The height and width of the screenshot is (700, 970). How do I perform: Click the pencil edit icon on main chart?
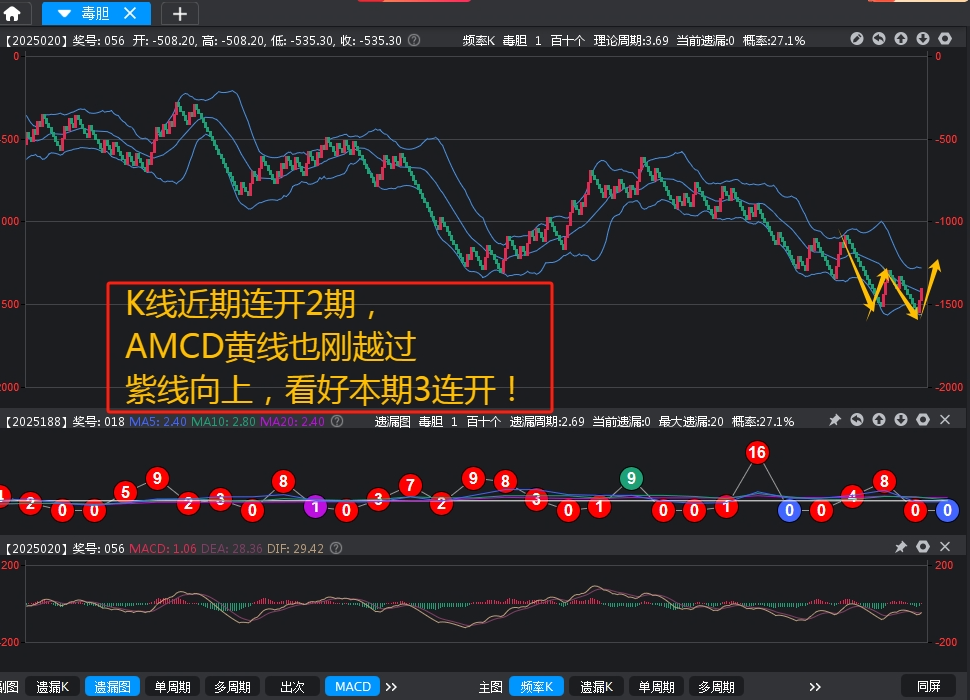[857, 39]
